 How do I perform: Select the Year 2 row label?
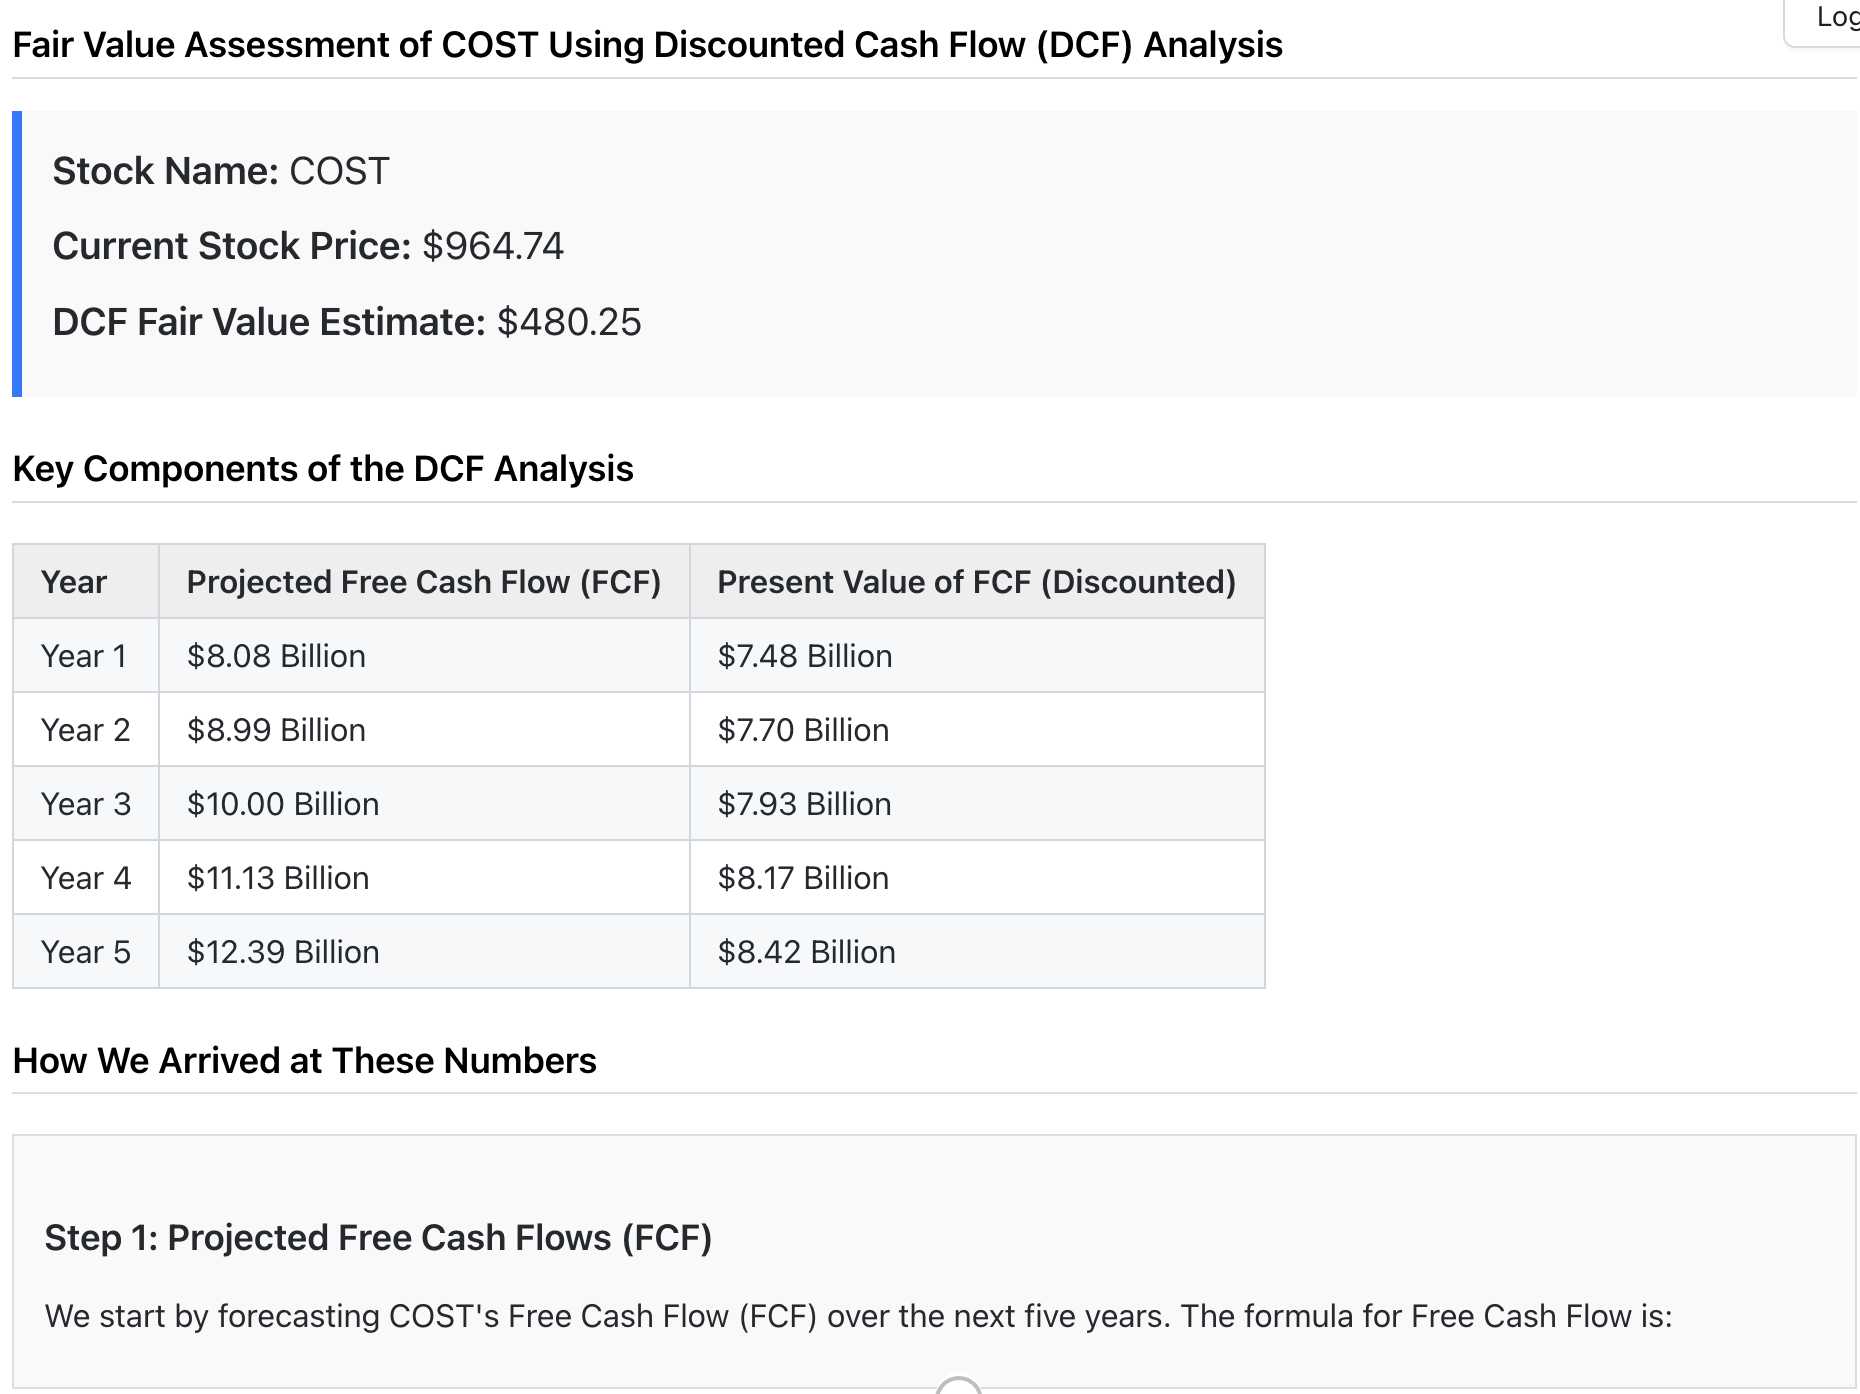[86, 730]
